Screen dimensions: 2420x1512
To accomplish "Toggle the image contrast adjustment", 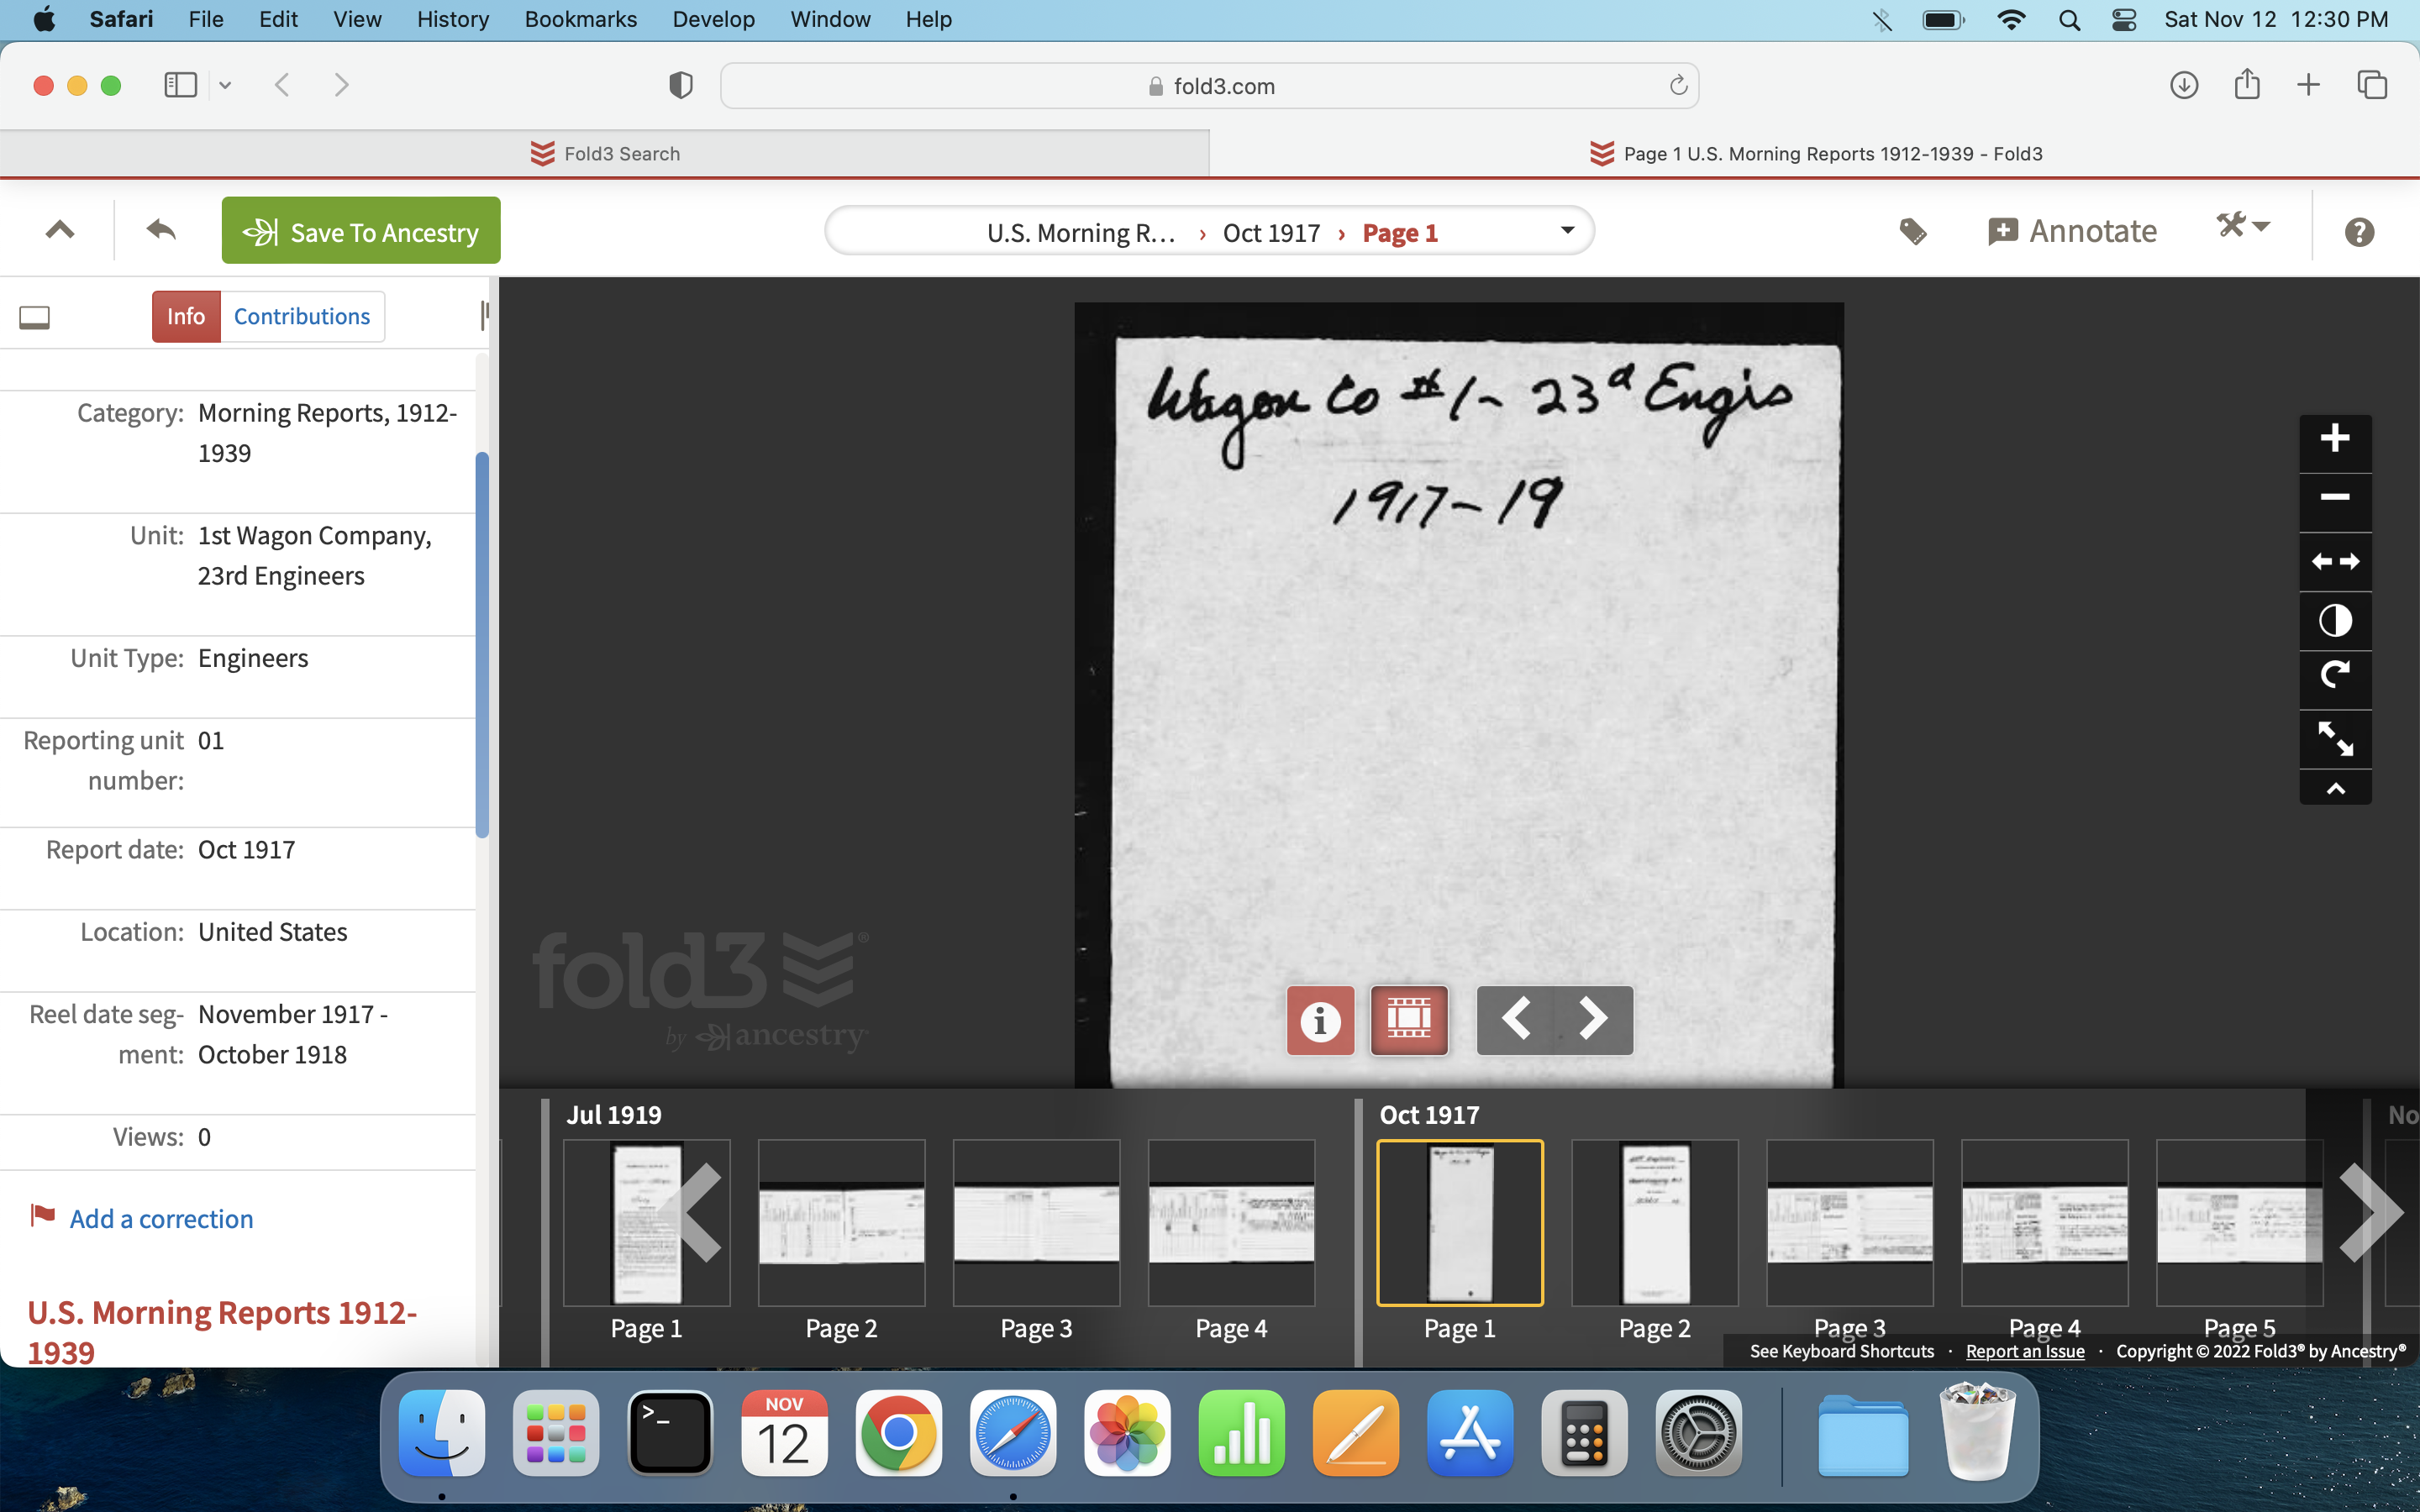I will tap(2335, 620).
